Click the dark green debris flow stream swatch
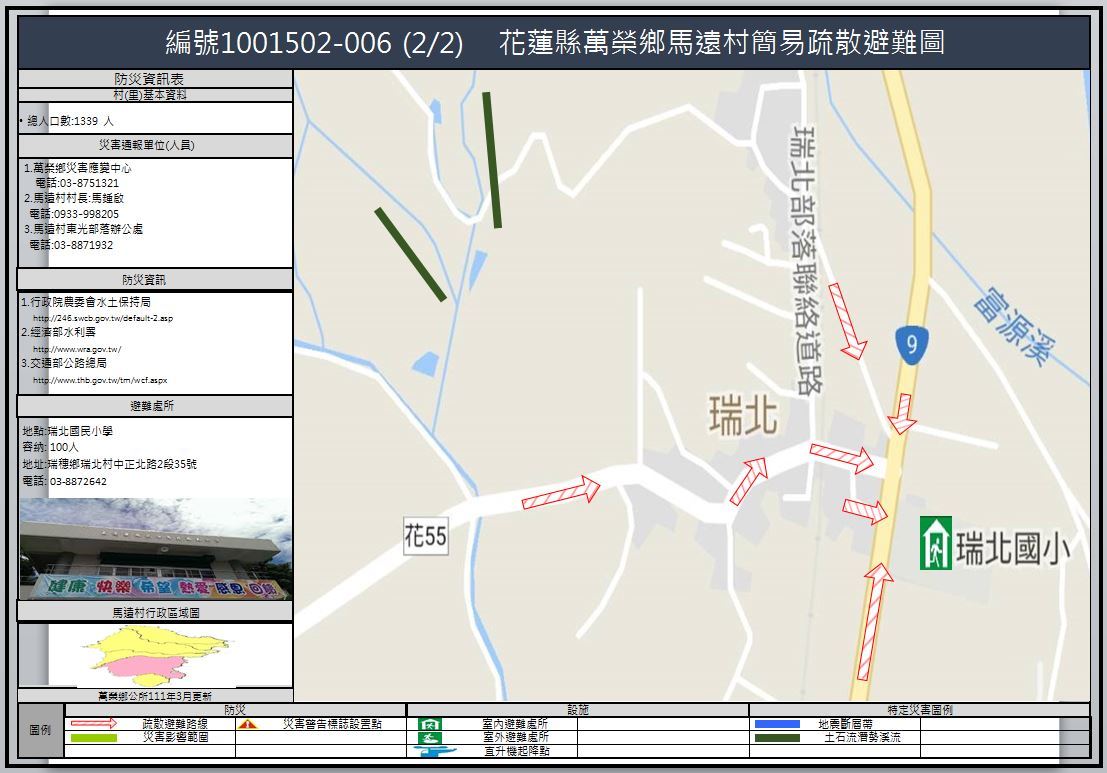The width and height of the screenshot is (1107, 773). 777,737
